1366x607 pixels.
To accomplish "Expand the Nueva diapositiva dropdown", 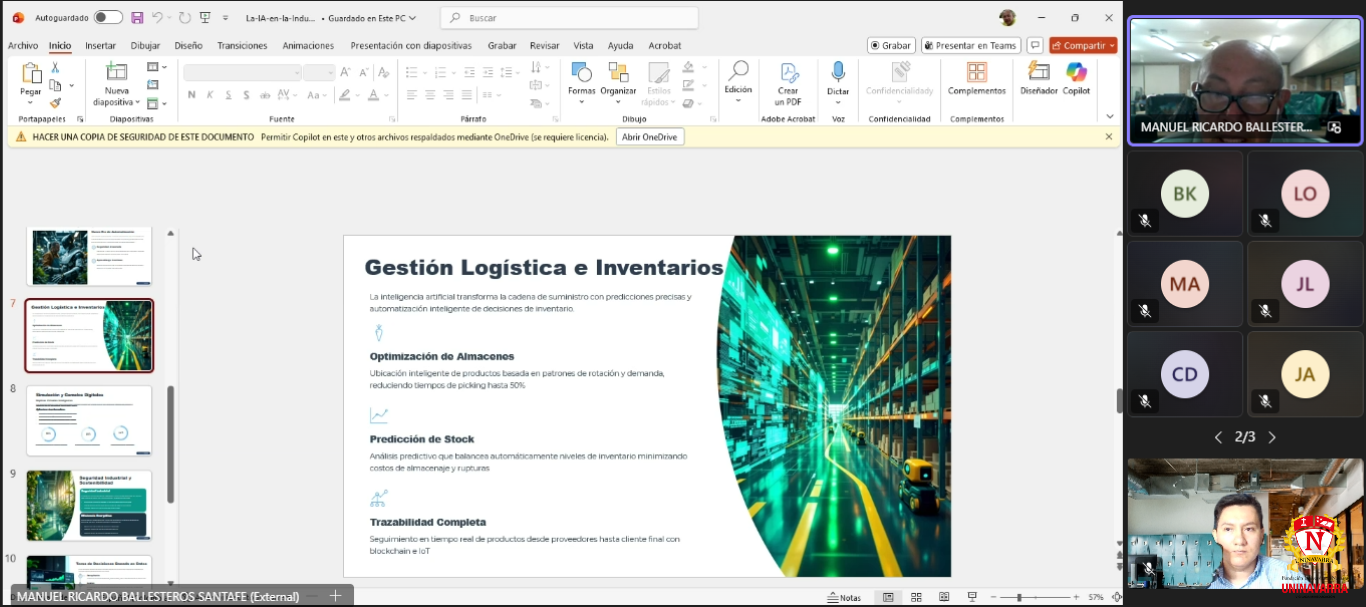I will [135, 102].
